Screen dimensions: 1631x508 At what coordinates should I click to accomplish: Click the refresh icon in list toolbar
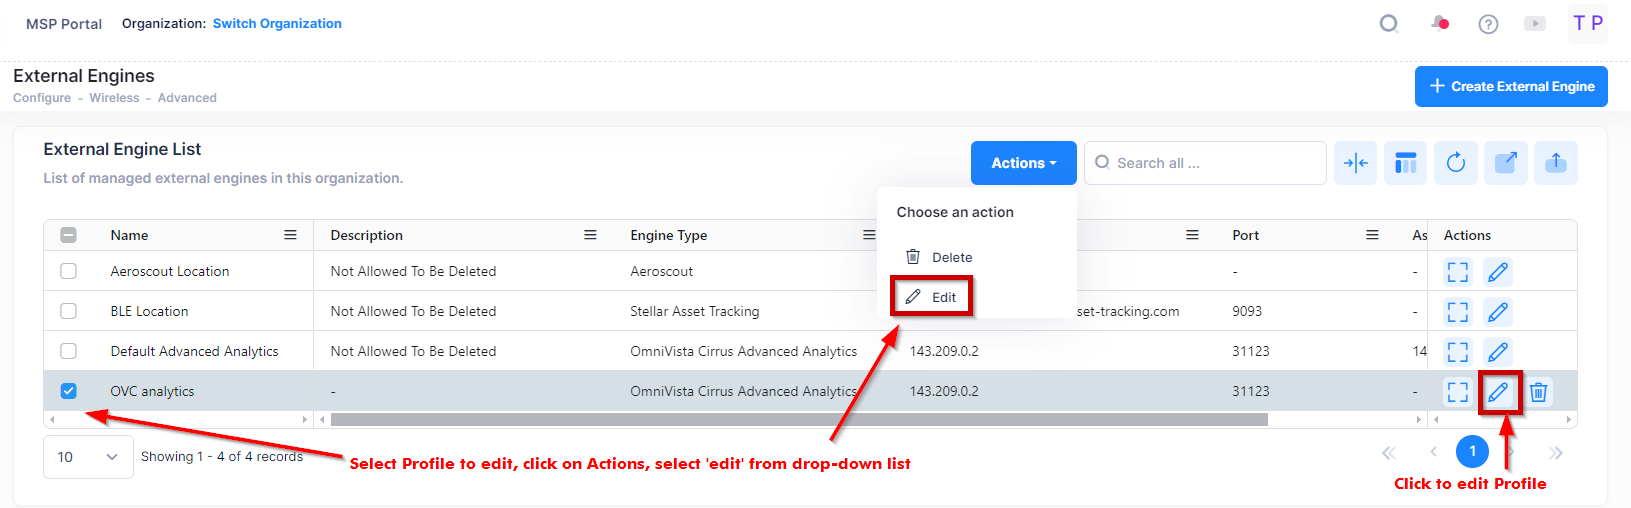1455,163
